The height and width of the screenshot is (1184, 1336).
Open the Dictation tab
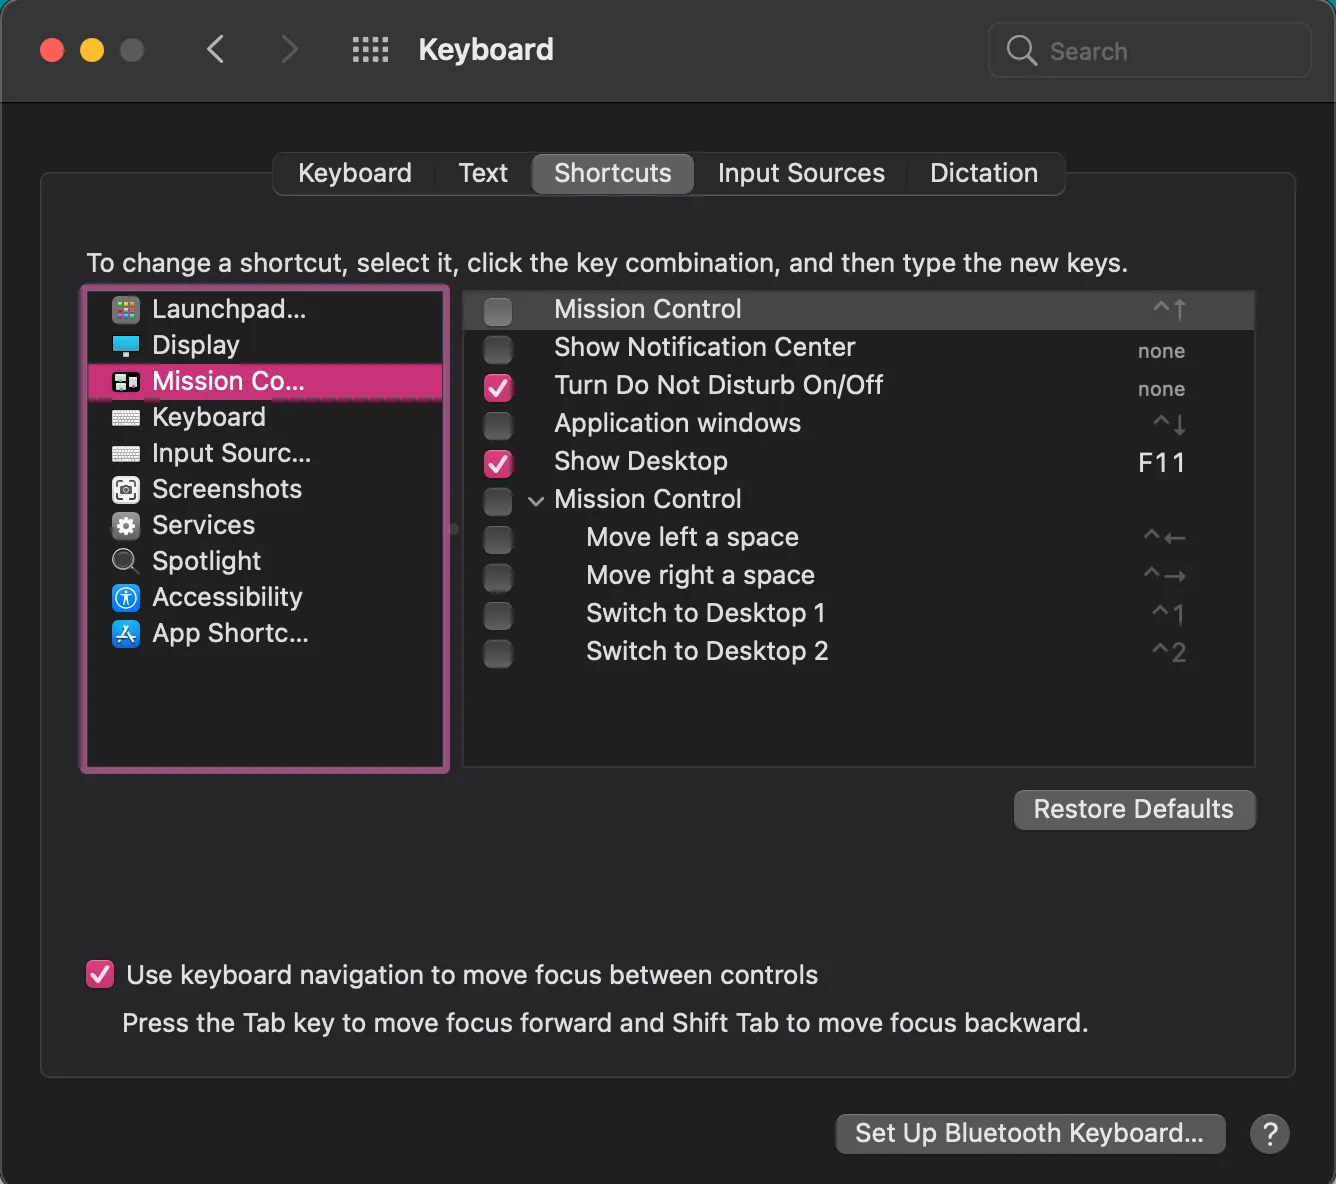point(984,173)
